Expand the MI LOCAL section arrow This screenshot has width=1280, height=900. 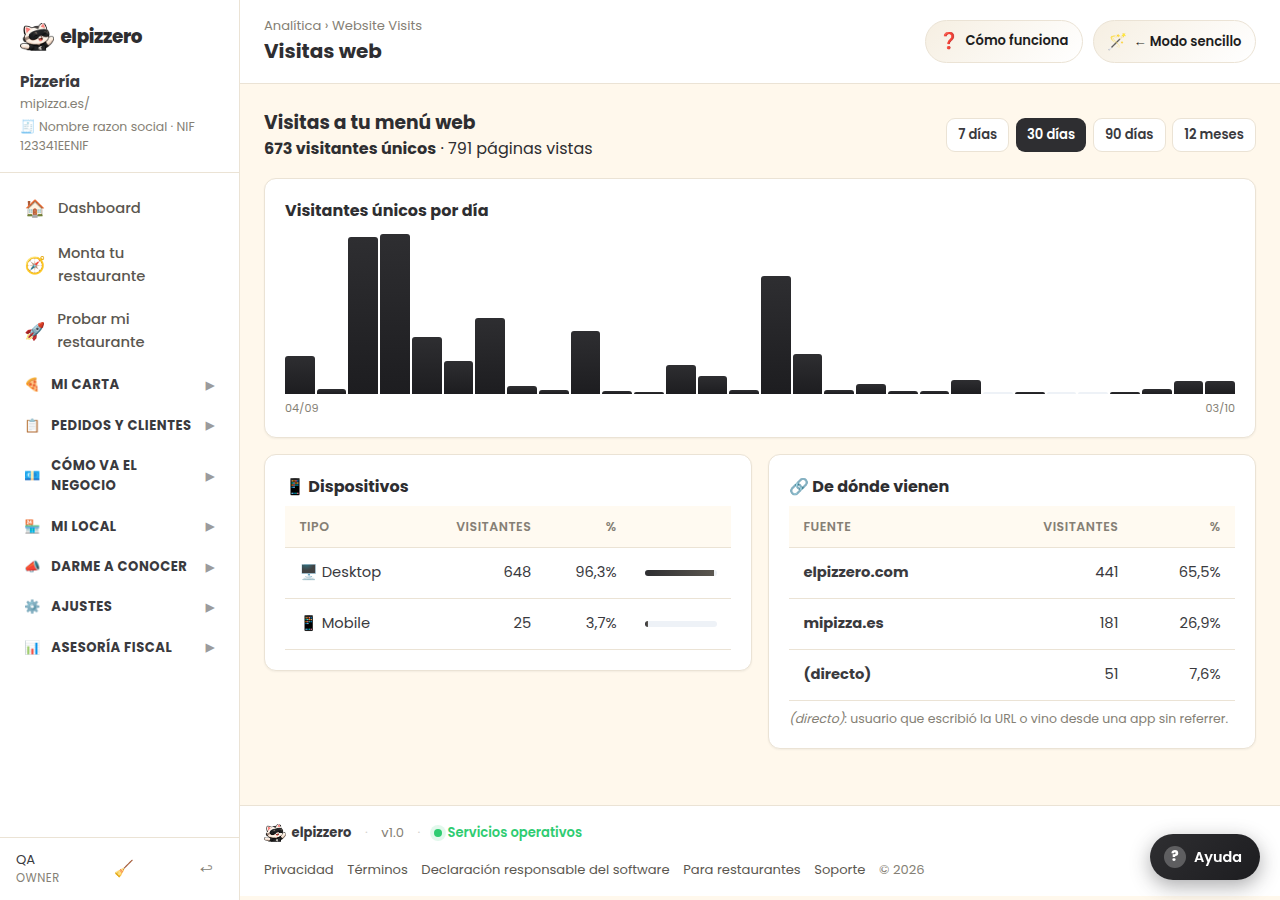[210, 527]
